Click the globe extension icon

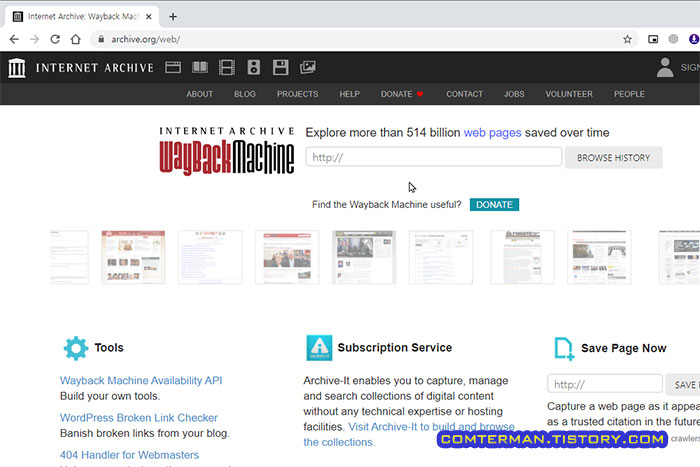click(x=673, y=39)
